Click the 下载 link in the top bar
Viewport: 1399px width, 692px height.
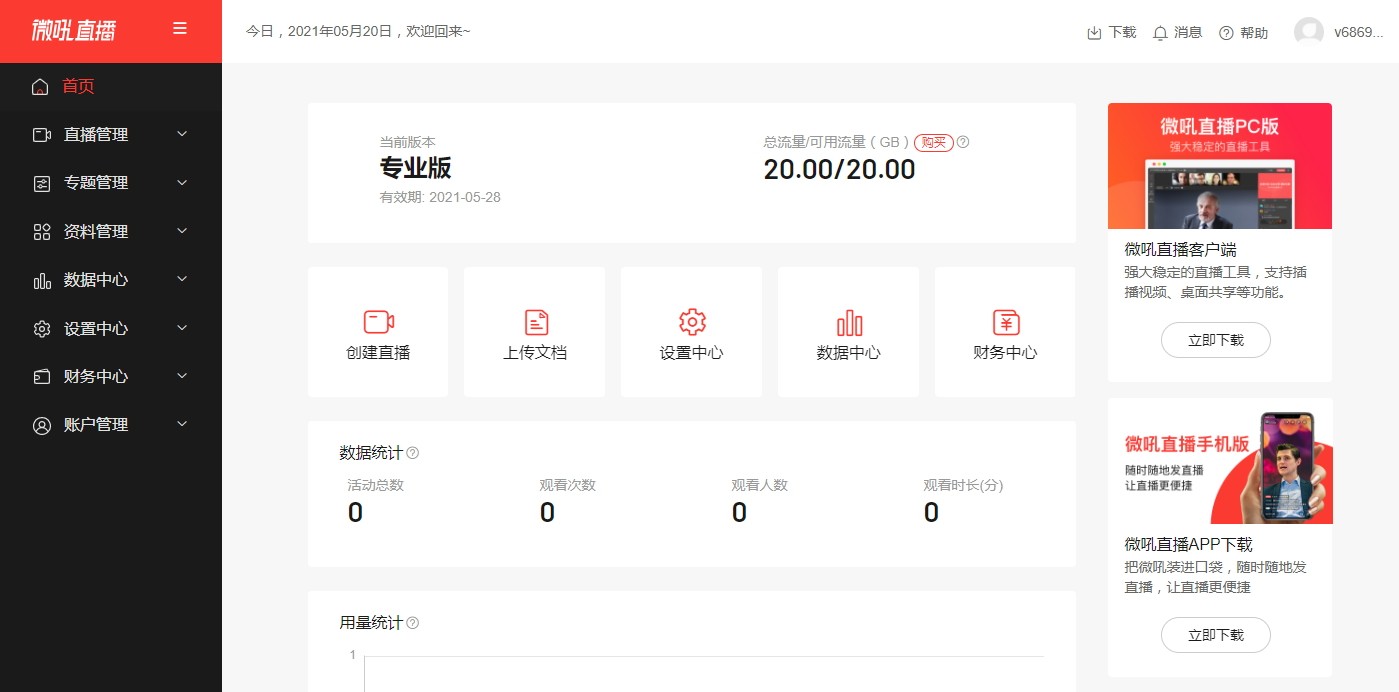click(1122, 33)
